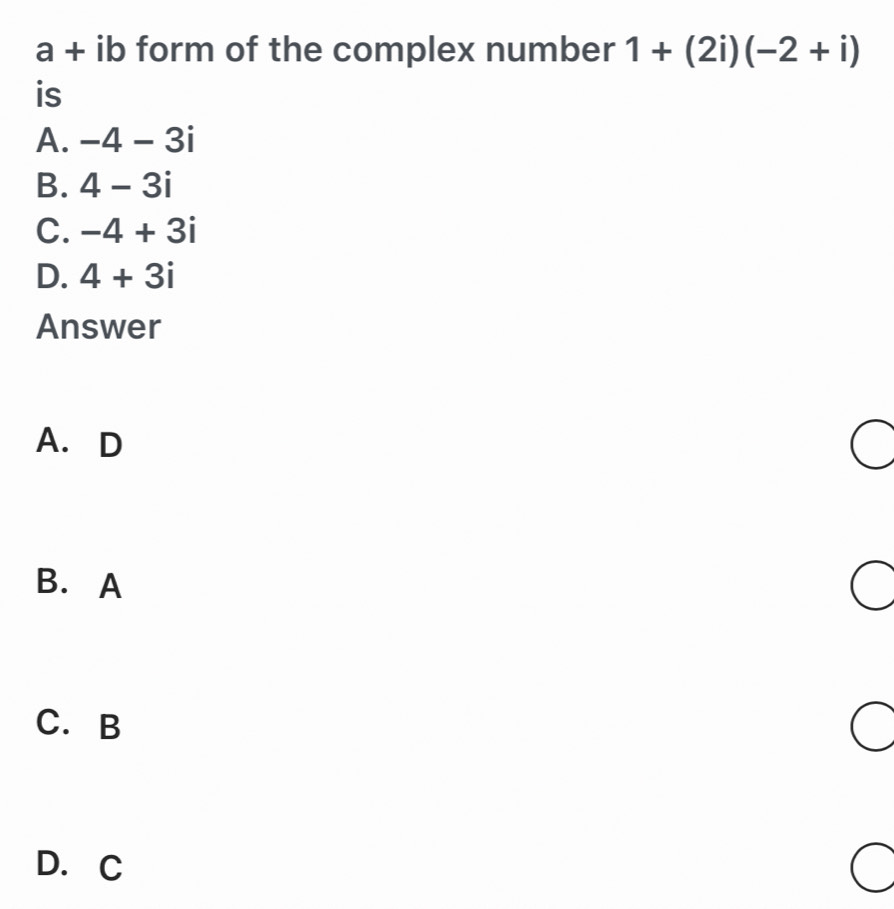Click the expression '1 + (2i)(−2 + i)'

tap(741, 48)
